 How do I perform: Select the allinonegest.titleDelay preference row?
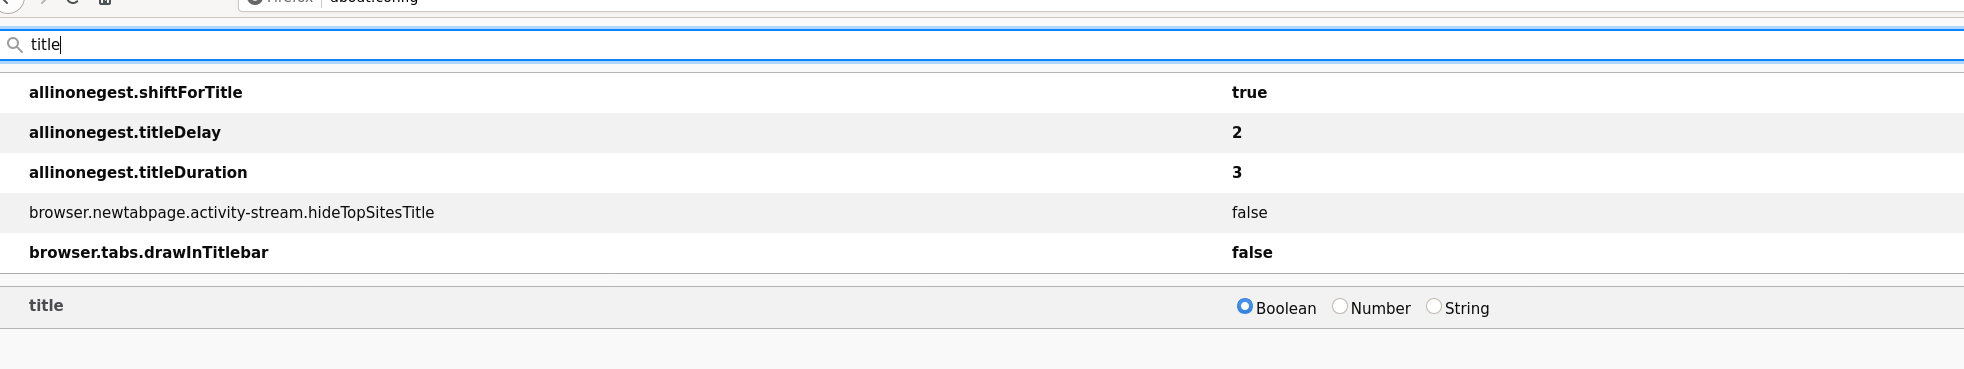982,133
